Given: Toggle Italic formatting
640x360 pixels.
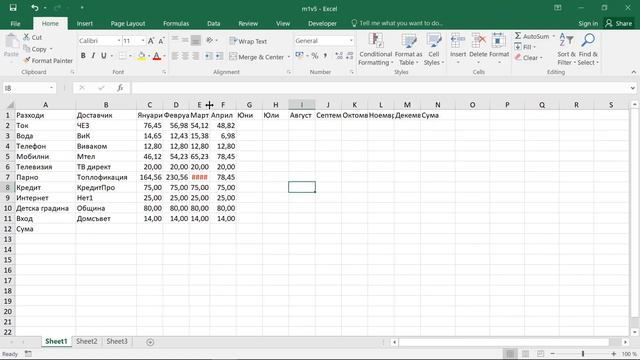Looking at the screenshot, I should 93,56.
